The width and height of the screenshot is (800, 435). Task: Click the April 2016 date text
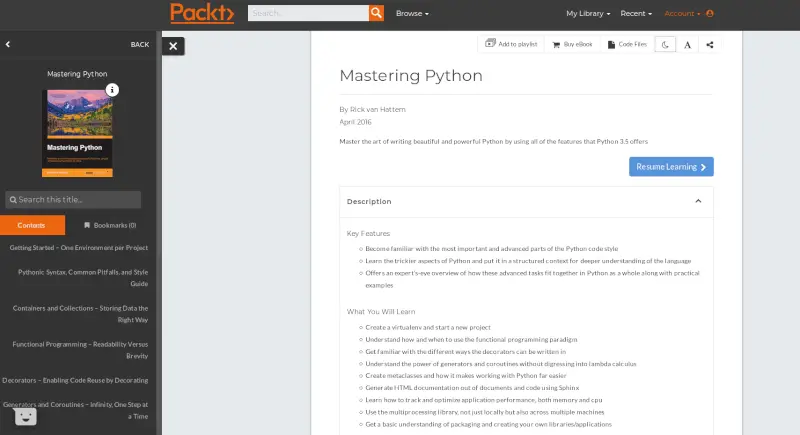[356, 122]
